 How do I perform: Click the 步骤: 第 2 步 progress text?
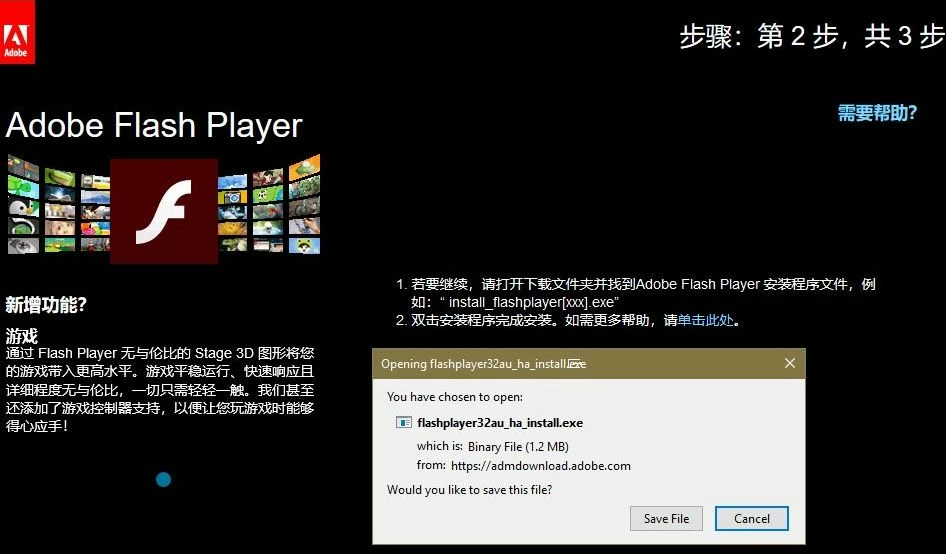tap(812, 36)
